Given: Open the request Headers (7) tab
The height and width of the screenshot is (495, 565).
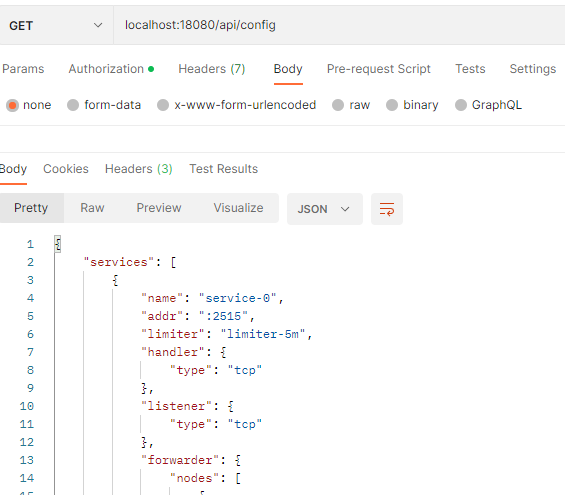Looking at the screenshot, I should (212, 69).
